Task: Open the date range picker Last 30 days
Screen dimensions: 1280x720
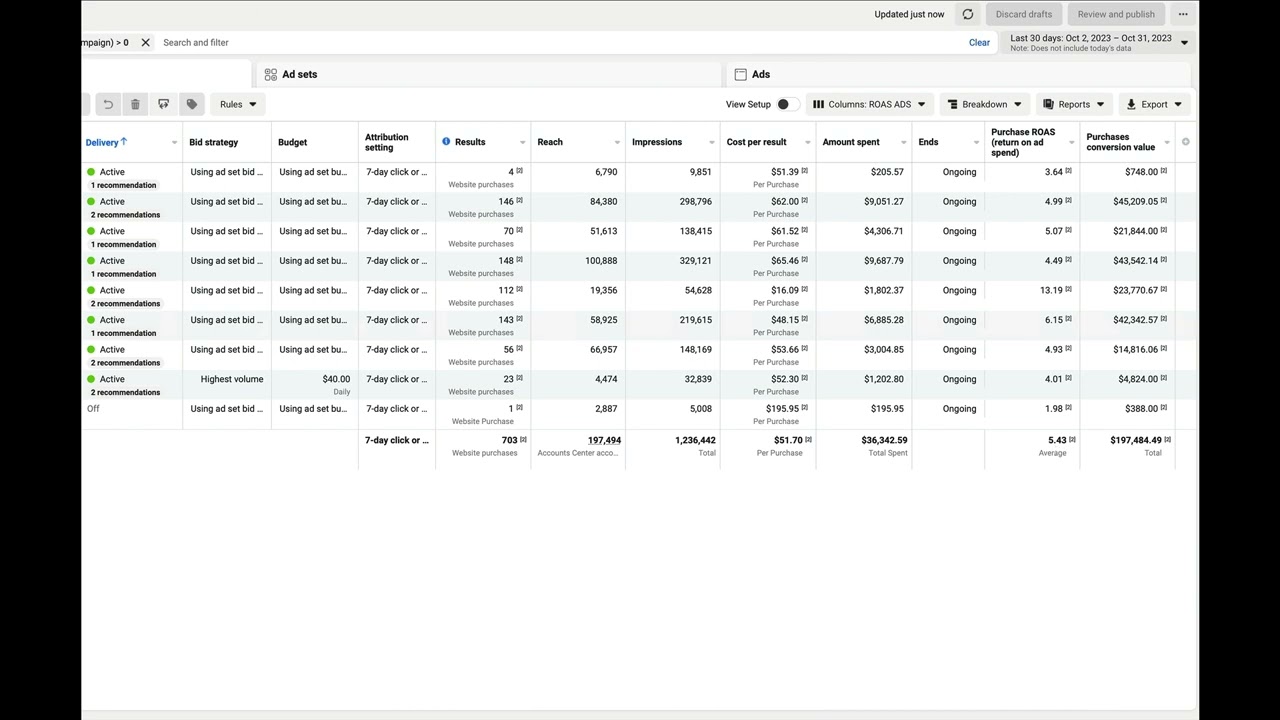Action: 1098,42
